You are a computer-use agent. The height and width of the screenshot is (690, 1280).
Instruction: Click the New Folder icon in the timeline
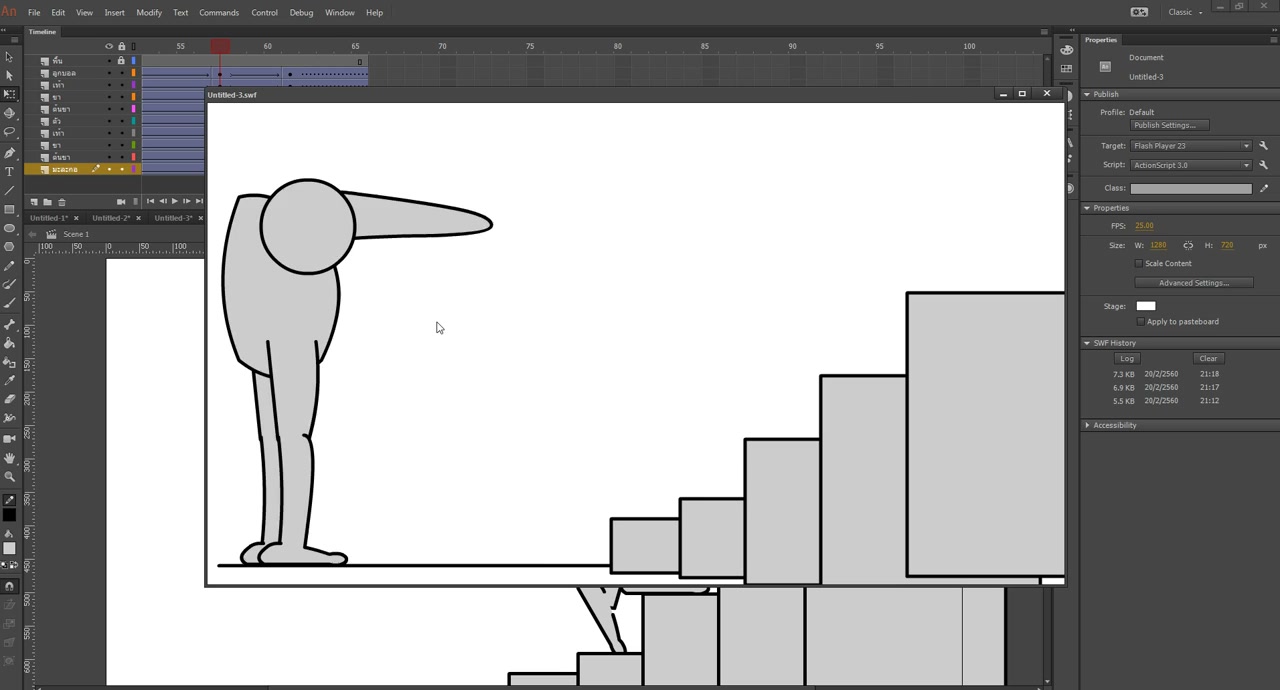47,202
